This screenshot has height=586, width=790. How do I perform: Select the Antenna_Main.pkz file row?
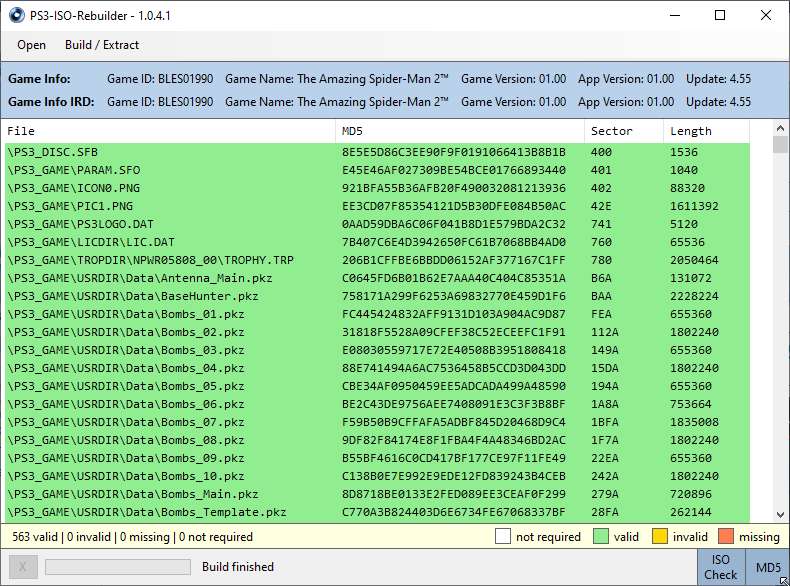pos(377,278)
